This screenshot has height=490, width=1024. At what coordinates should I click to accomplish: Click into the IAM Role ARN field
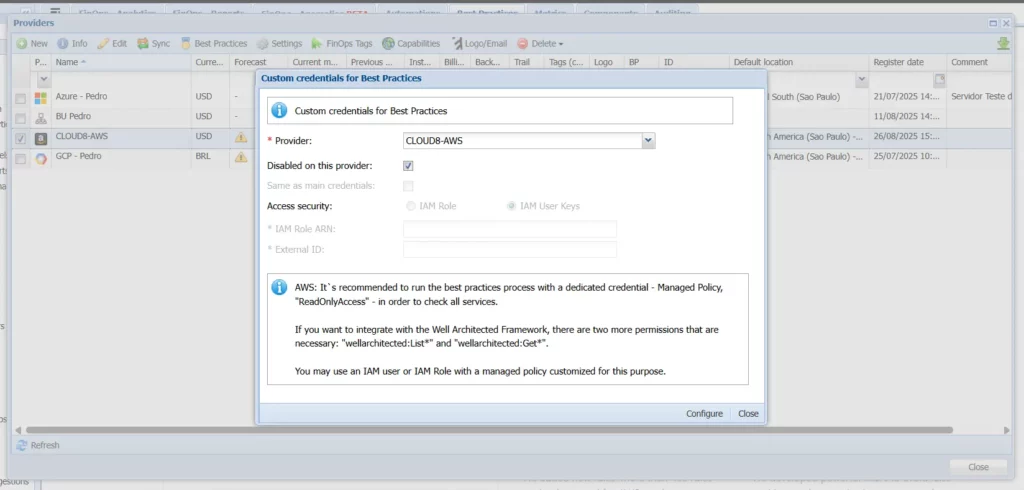point(509,229)
